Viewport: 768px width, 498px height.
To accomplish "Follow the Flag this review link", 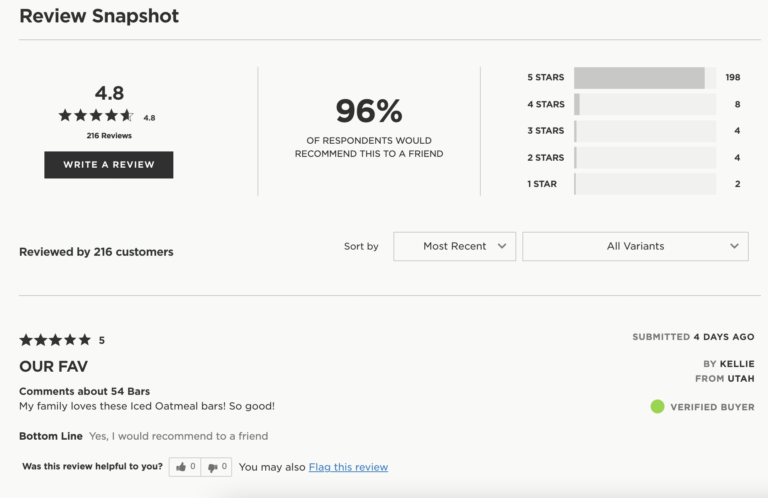I will tap(348, 467).
